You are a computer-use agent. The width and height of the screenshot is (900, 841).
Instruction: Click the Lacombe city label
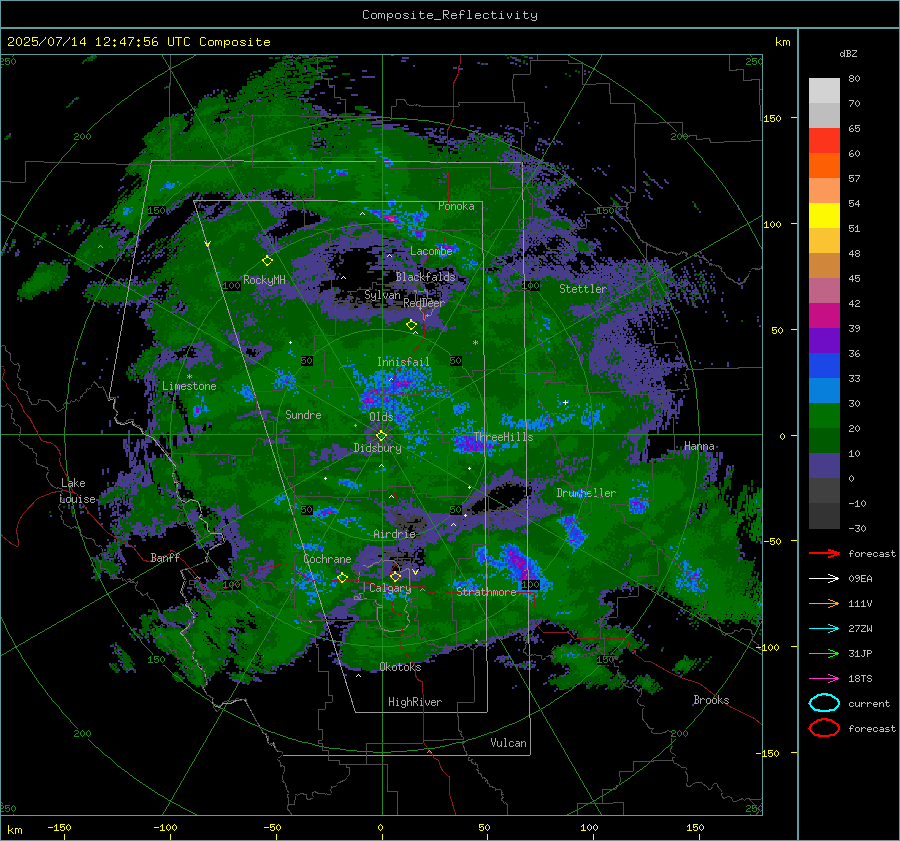431,251
